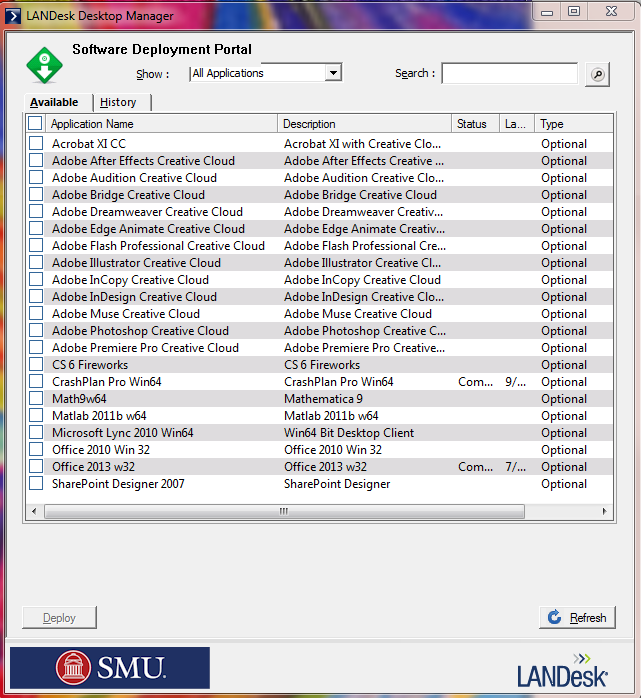Select the Available tab
The width and height of the screenshot is (641, 698).
[x=54, y=102]
